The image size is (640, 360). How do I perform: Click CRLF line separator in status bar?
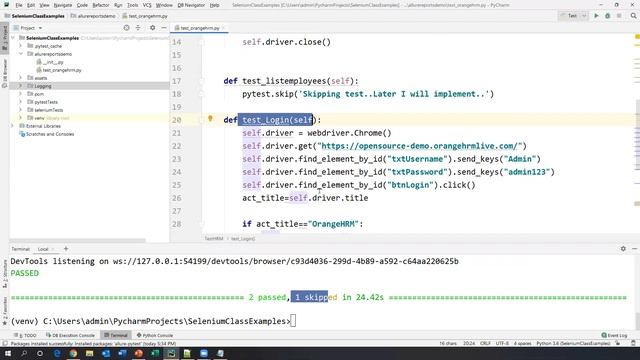pyautogui.click(x=485, y=344)
